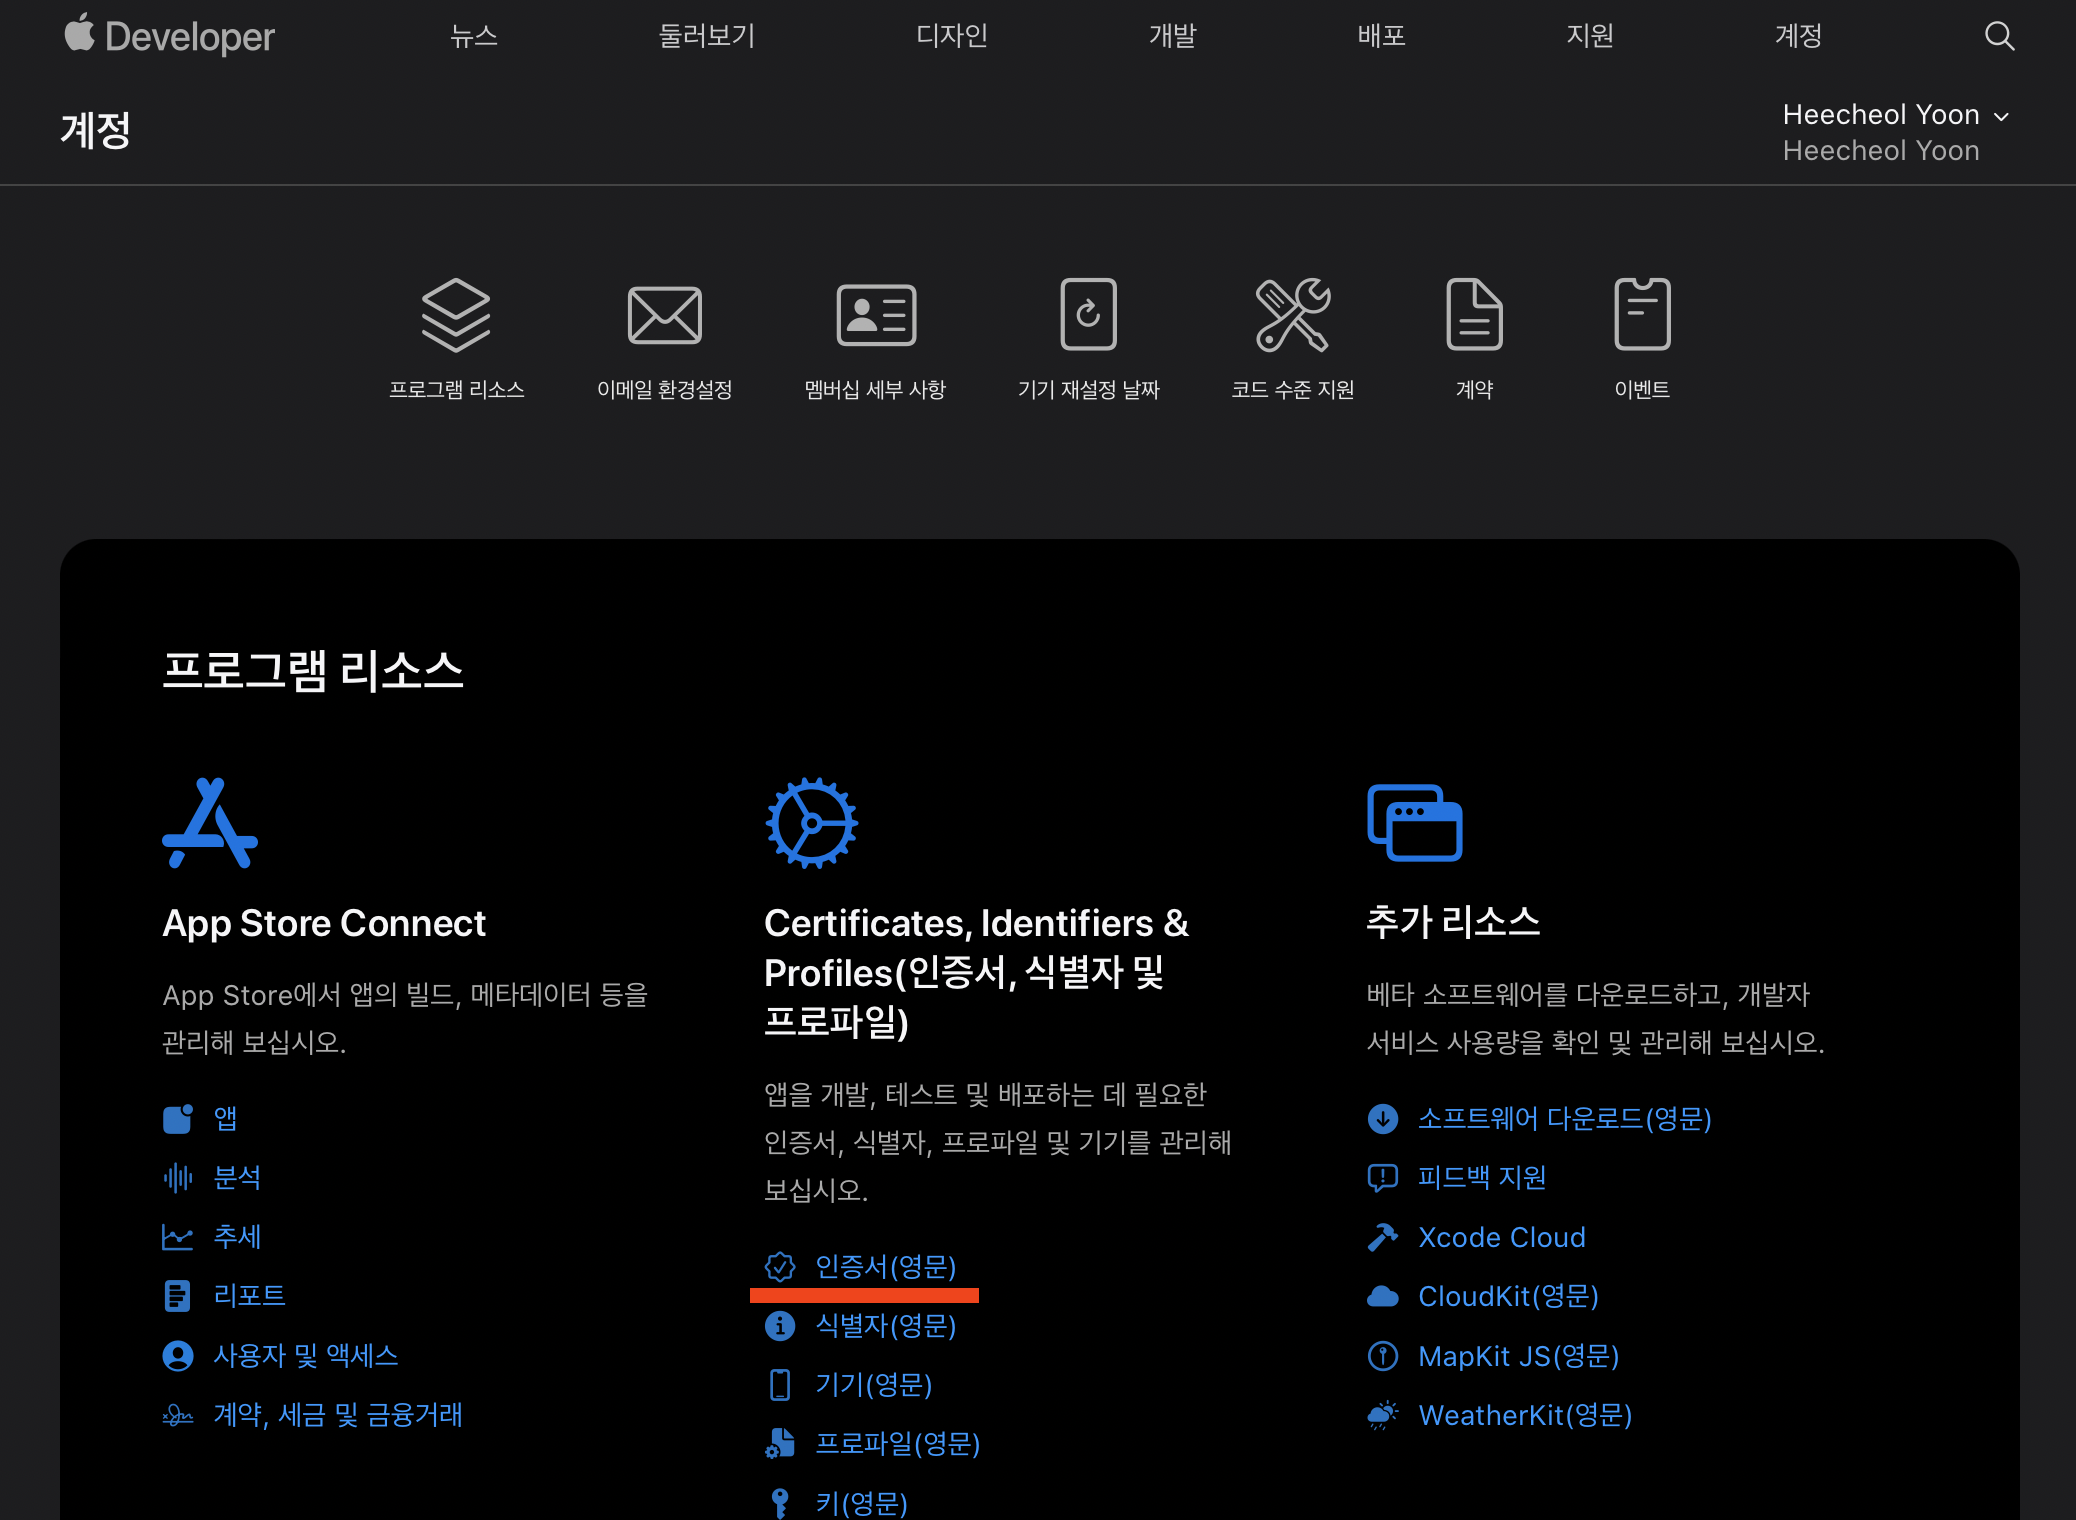Screen dimensions: 2076x1520
Task: Click the 사용자 및 액세스 link
Action: [305, 1356]
